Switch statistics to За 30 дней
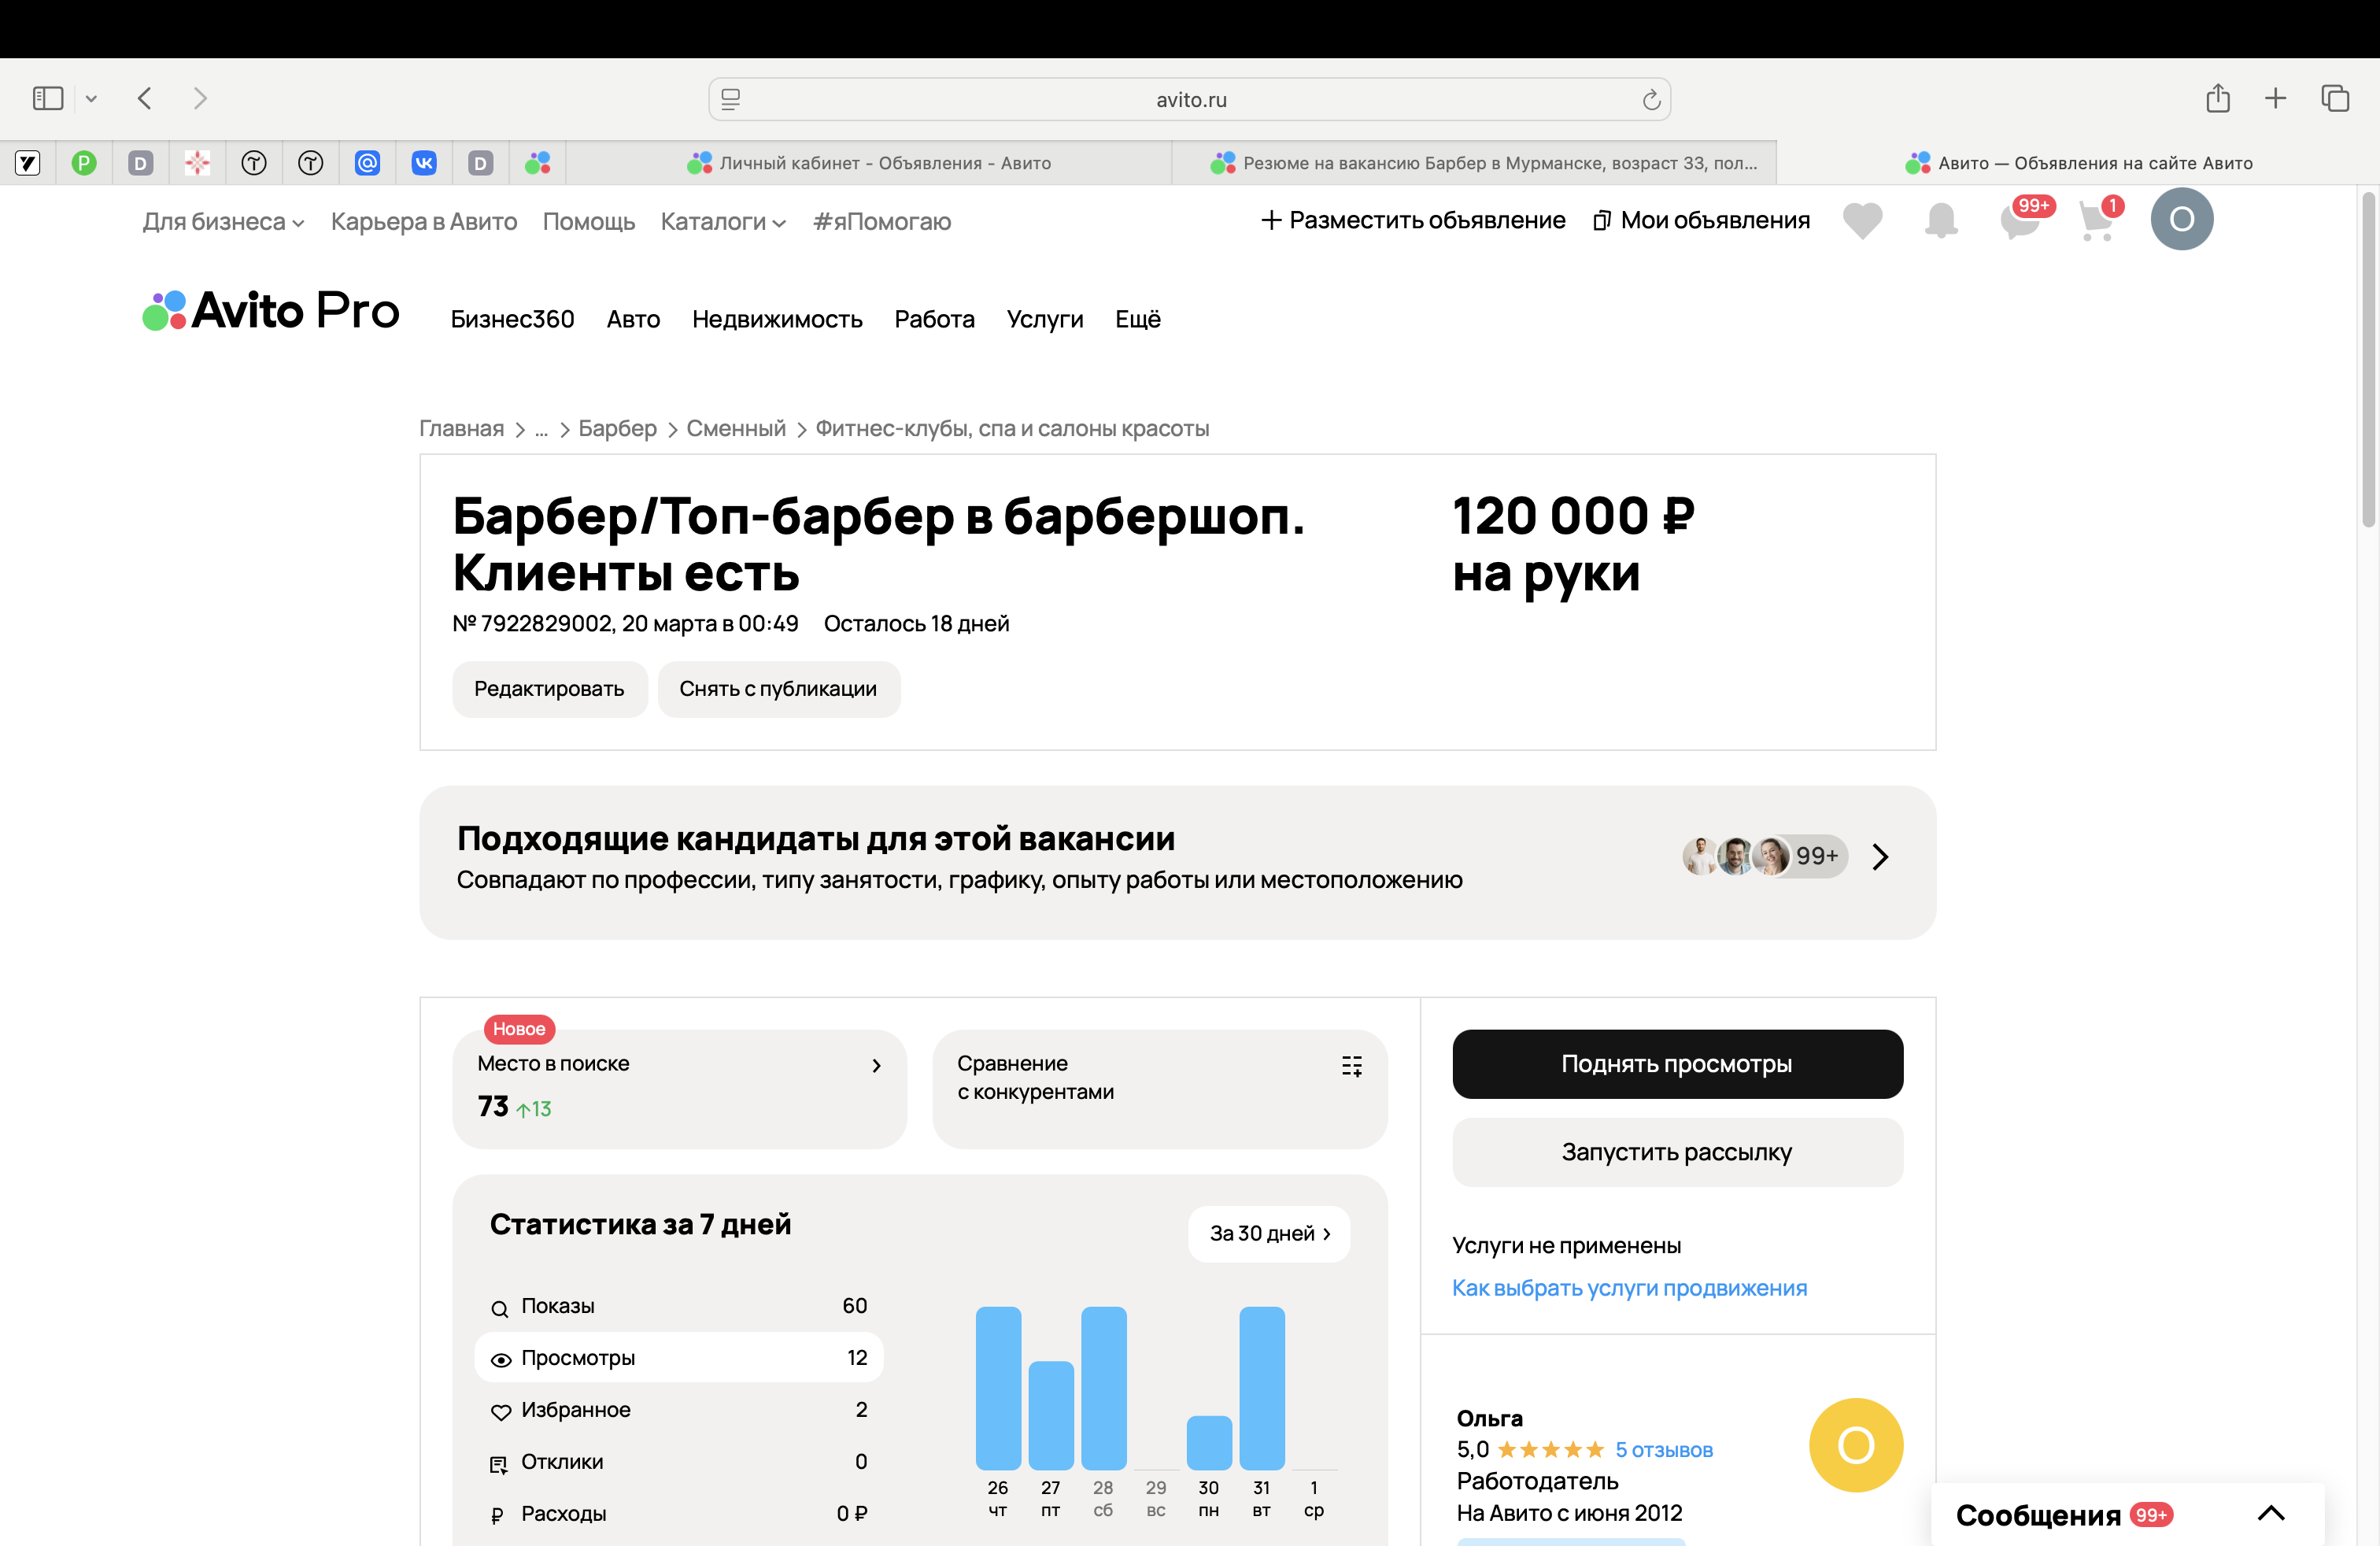Image resolution: width=2380 pixels, height=1546 pixels. [x=1269, y=1234]
